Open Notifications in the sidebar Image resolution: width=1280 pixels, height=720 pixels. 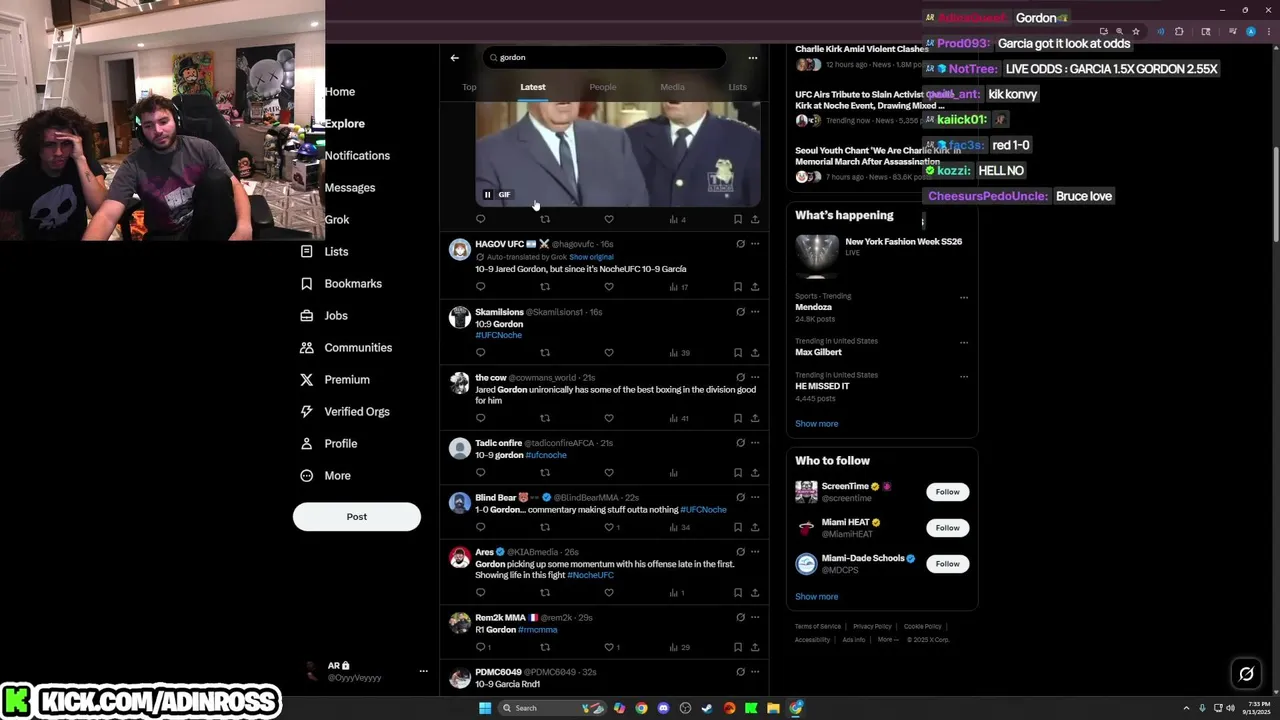[357, 156]
